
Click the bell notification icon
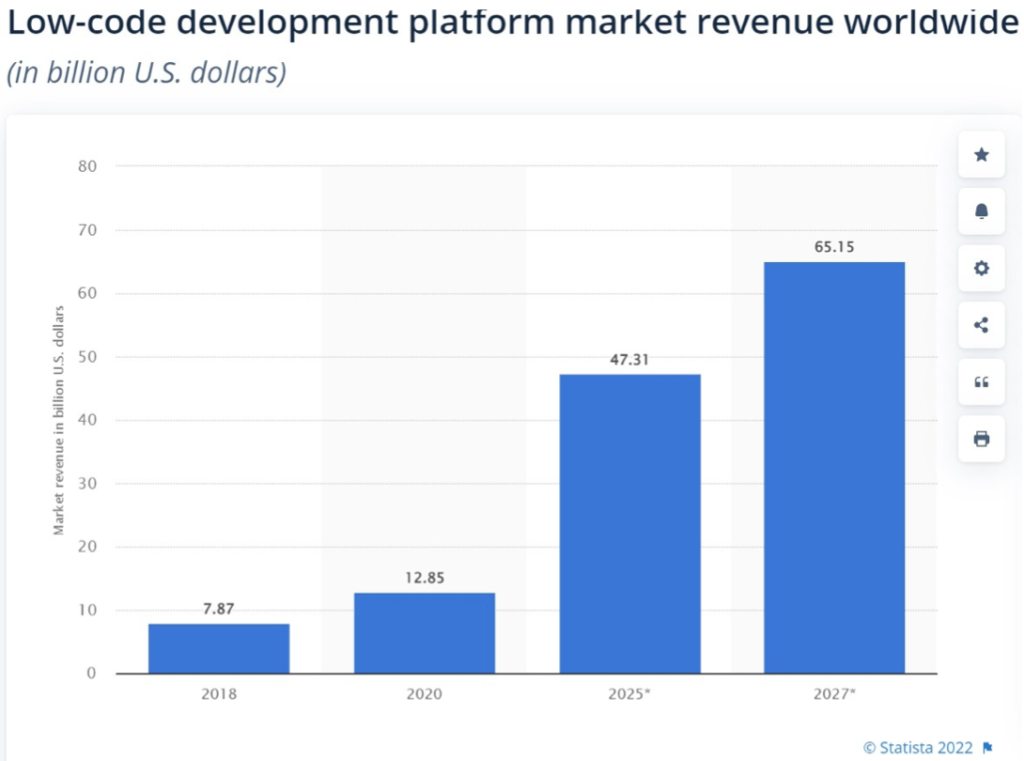[x=981, y=211]
